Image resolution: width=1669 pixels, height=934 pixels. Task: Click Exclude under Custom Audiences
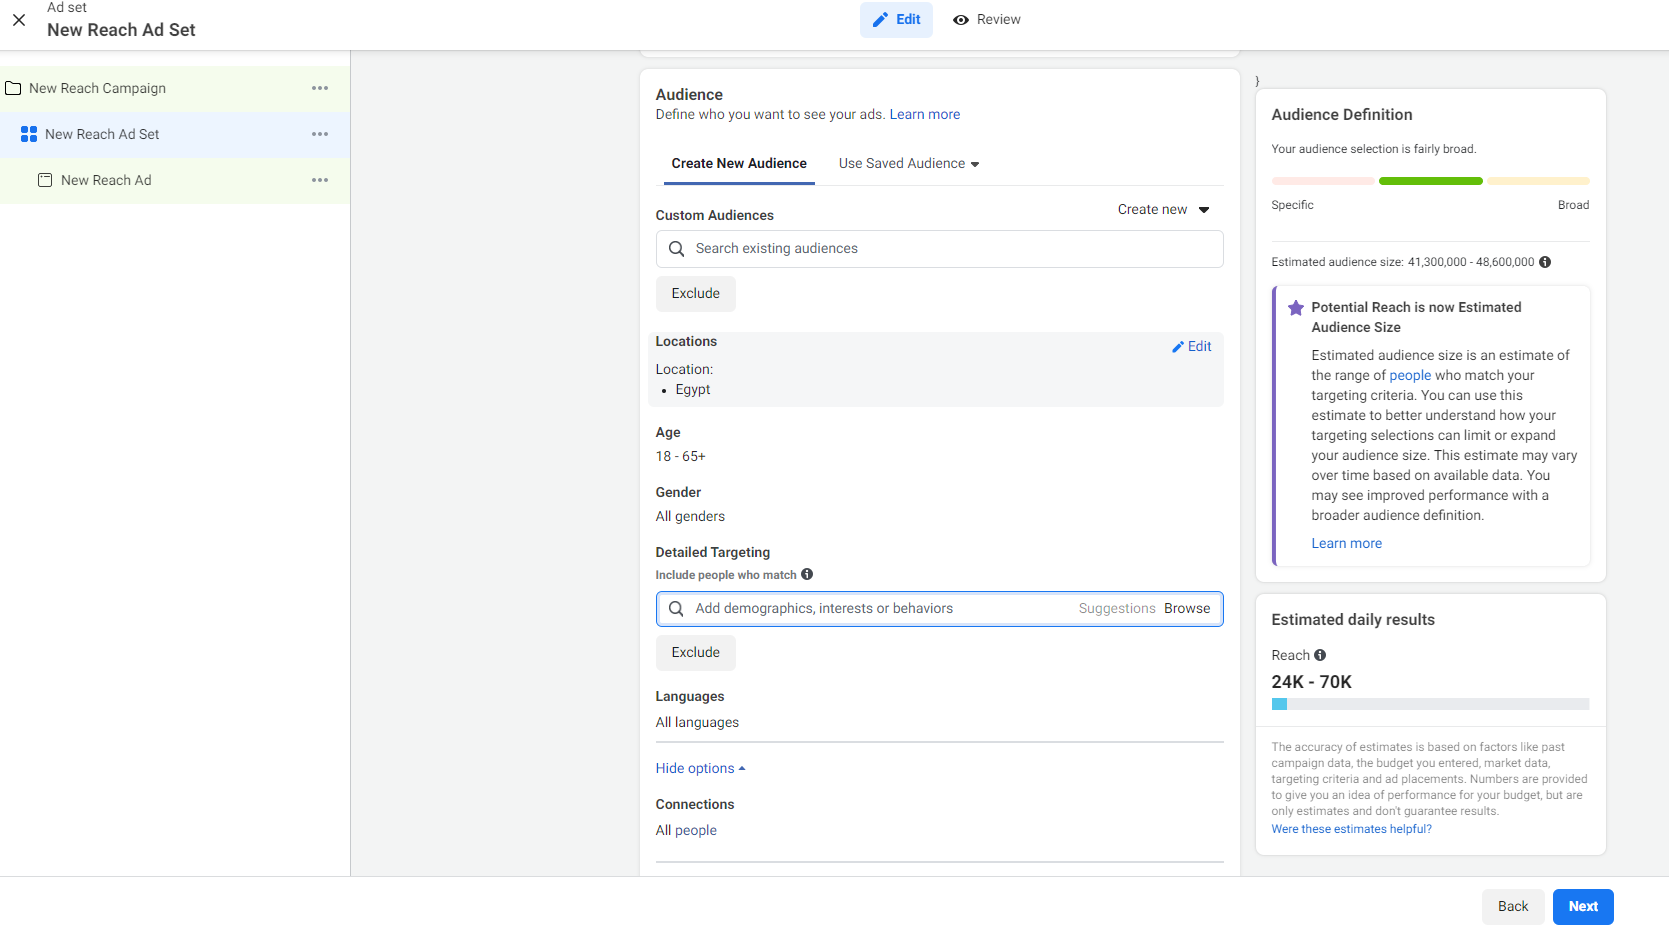click(x=696, y=294)
